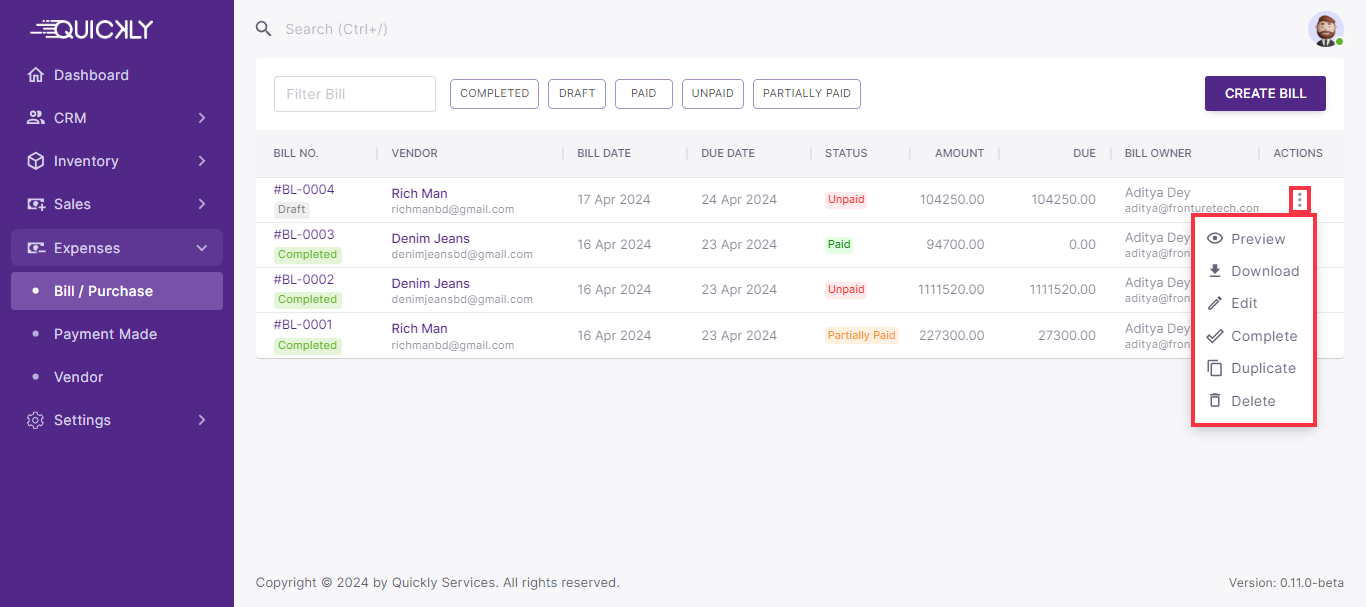Click the three-dot actions icon for #BL-0004
This screenshot has width=1366, height=607.
click(1299, 200)
